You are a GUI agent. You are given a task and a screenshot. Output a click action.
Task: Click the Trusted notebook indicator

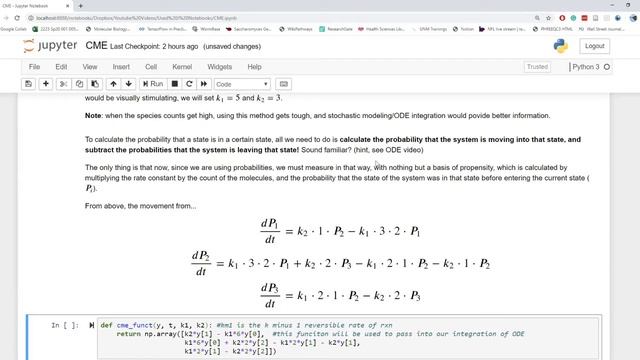coord(537,67)
